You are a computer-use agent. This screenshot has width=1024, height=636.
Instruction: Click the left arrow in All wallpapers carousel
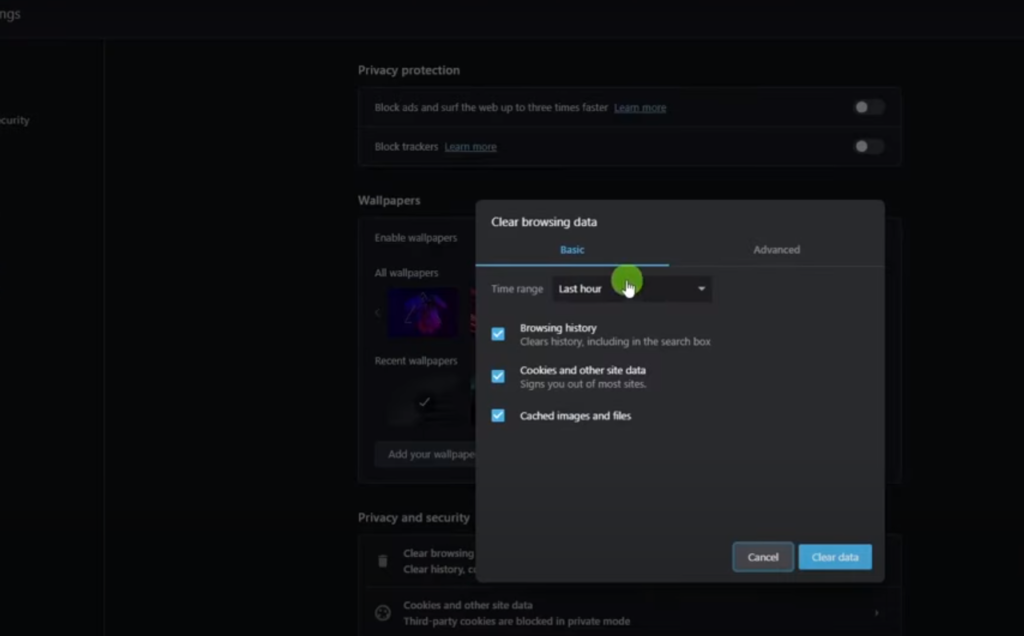pyautogui.click(x=378, y=313)
